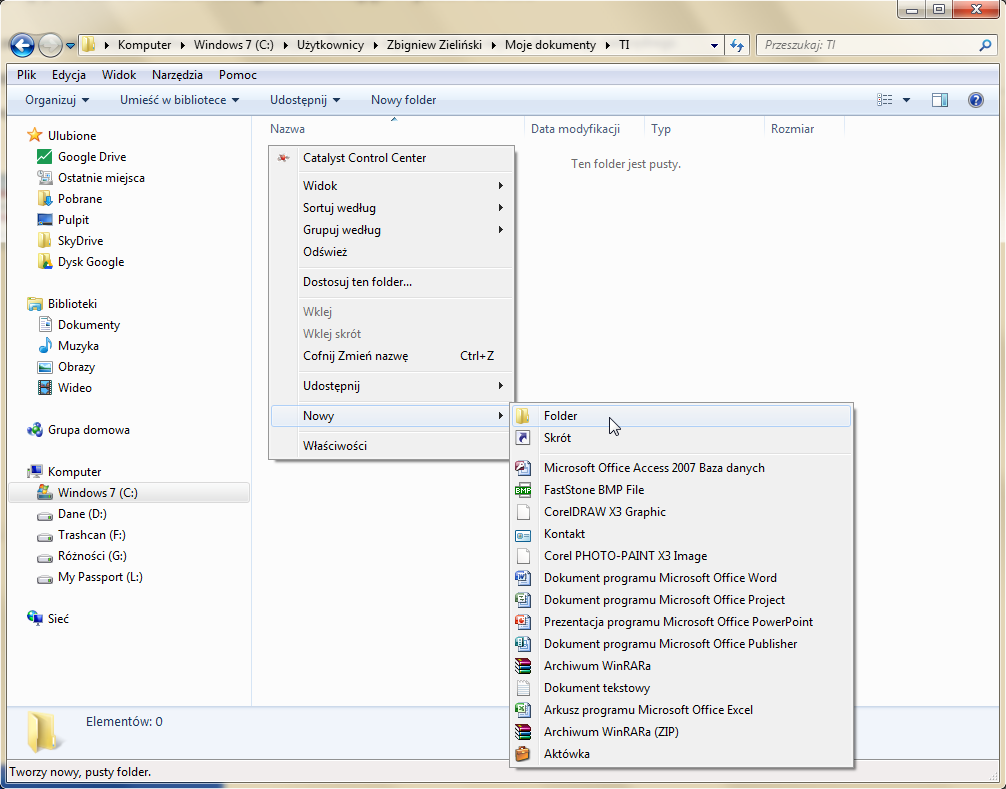Open the recent pages dropdown arrow
This screenshot has width=1006, height=789.
71,46
